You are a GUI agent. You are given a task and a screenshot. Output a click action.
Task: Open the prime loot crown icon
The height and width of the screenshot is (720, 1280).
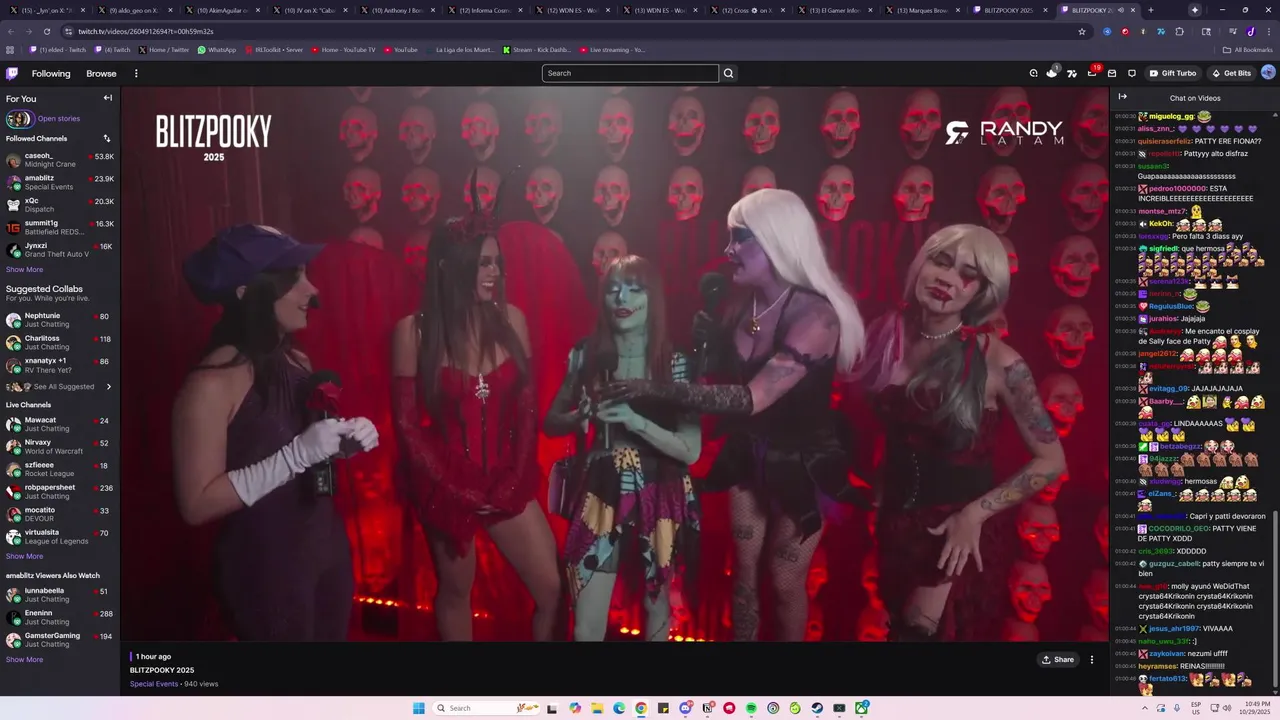[1052, 73]
